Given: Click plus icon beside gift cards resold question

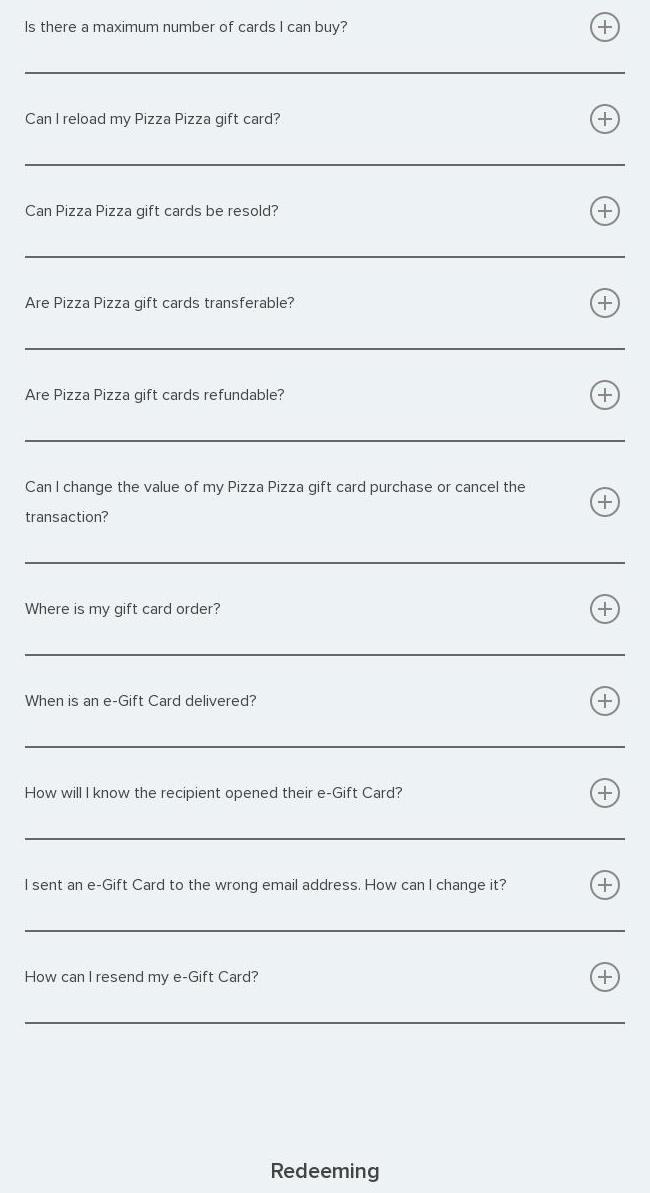Looking at the screenshot, I should [605, 211].
